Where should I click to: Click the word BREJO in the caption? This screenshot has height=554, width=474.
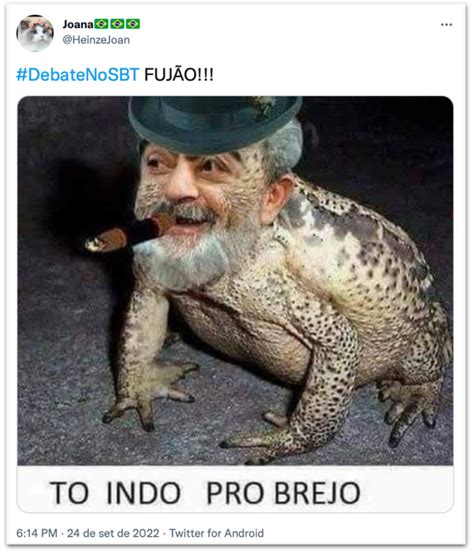[x=318, y=493]
